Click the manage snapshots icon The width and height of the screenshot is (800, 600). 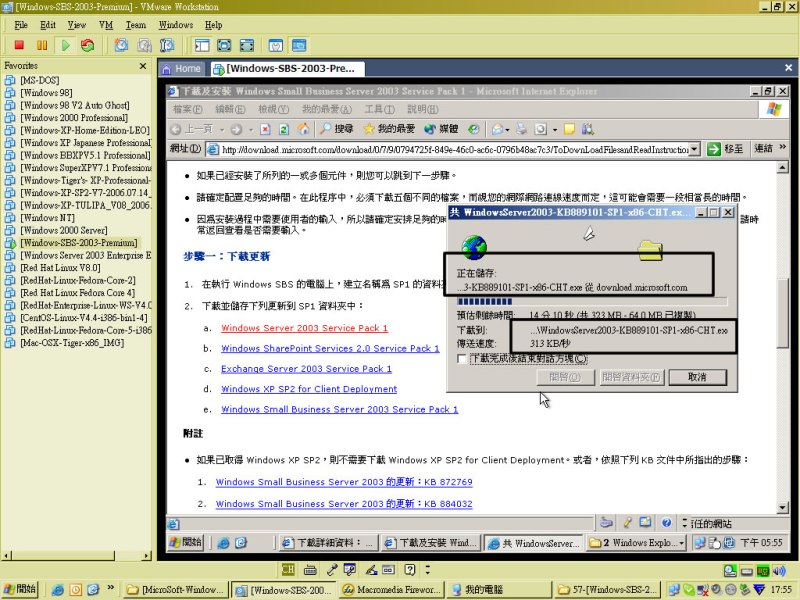coord(167,45)
